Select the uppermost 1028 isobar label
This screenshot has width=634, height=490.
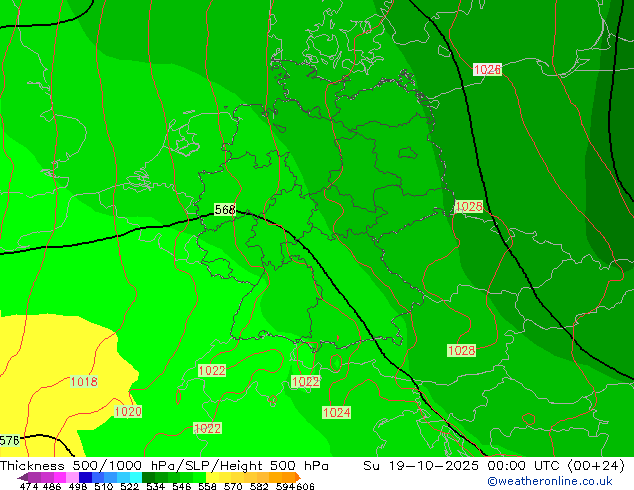469,207
